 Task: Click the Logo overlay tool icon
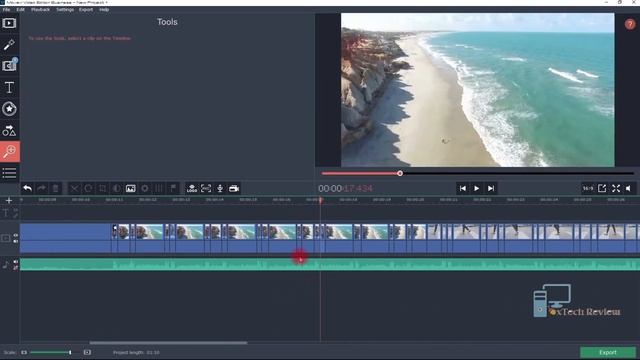192,188
